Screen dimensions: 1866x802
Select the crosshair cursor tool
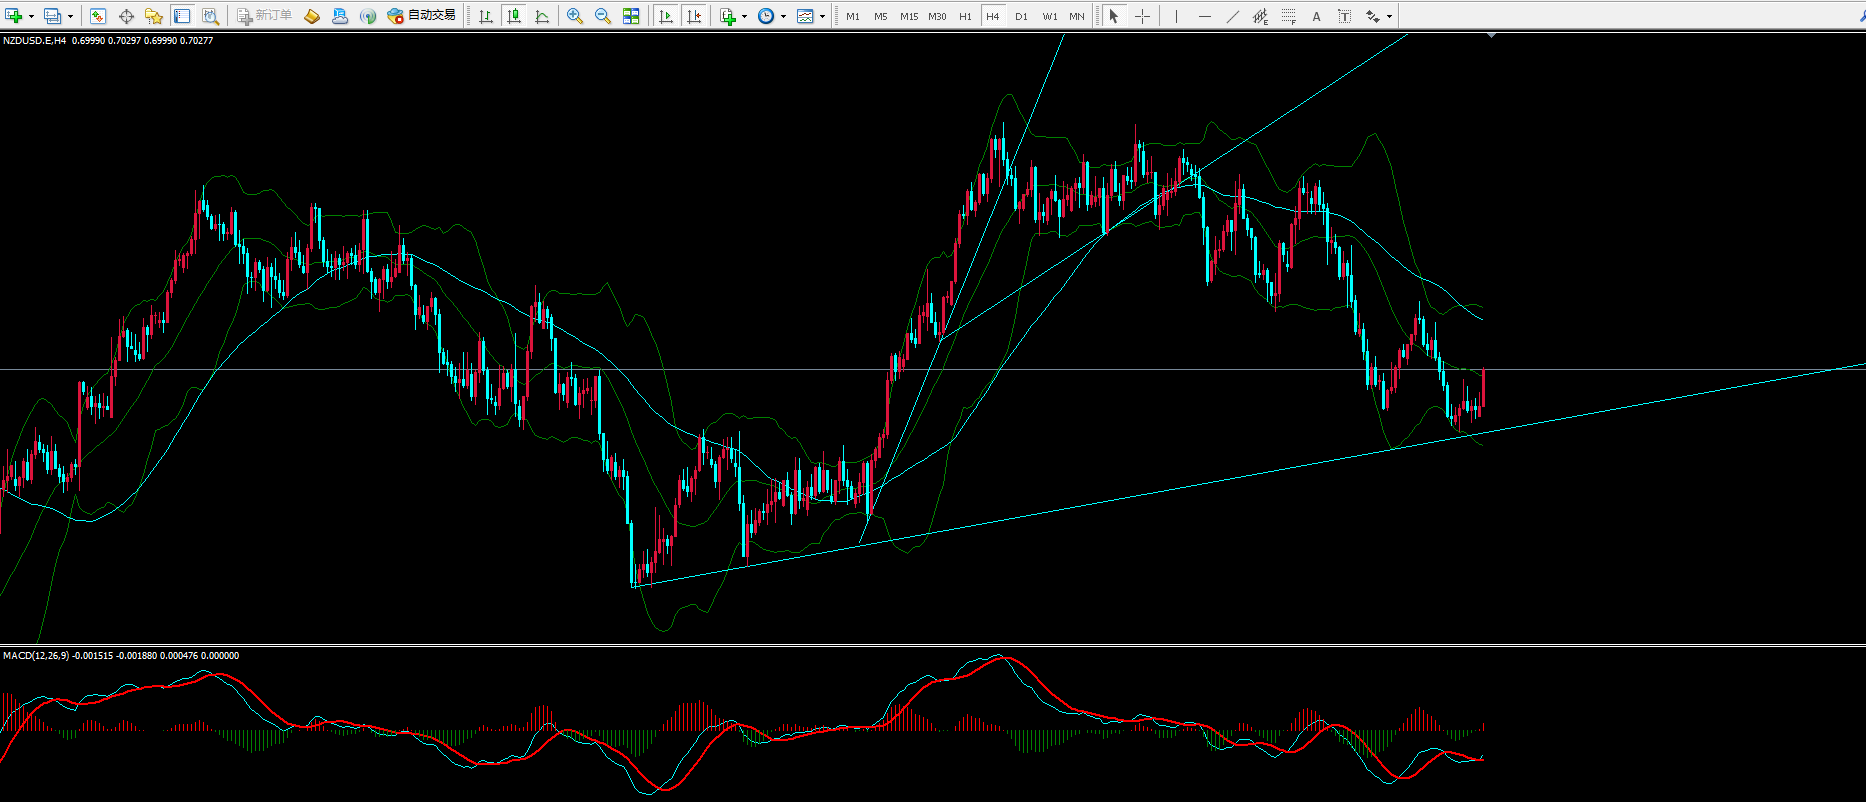[1142, 16]
